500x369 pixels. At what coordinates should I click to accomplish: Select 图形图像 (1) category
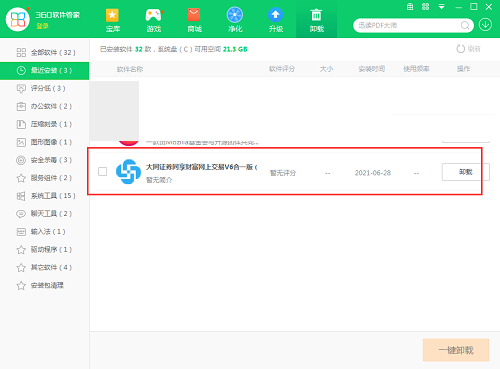click(45, 142)
